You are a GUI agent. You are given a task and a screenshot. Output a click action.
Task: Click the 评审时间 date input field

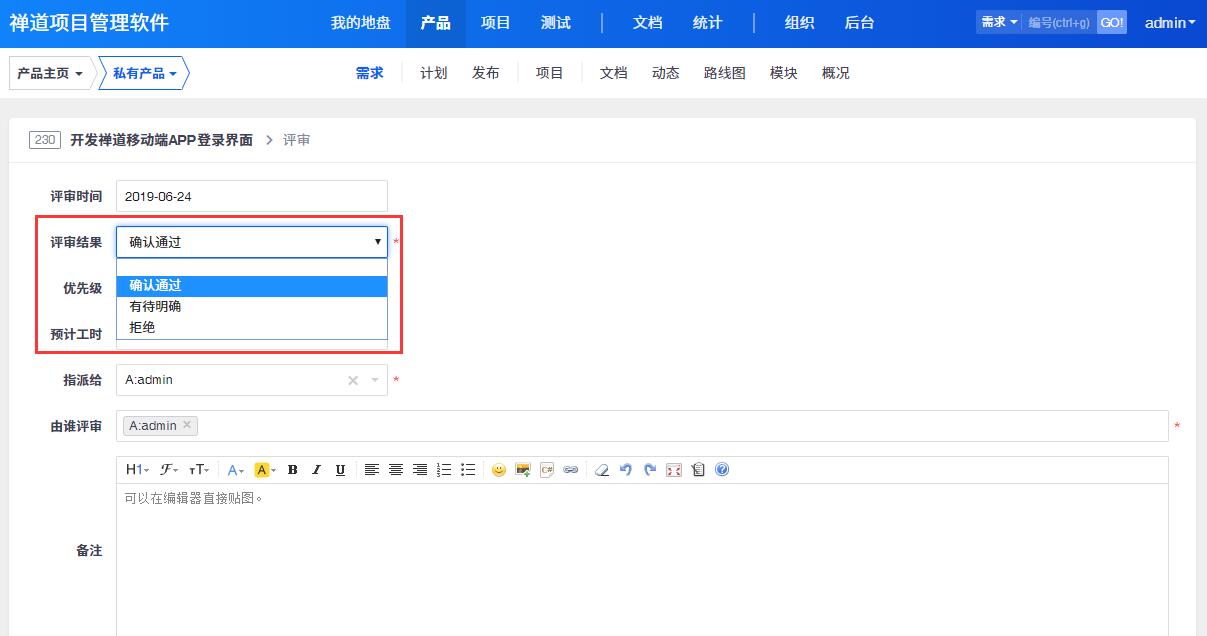click(250, 195)
